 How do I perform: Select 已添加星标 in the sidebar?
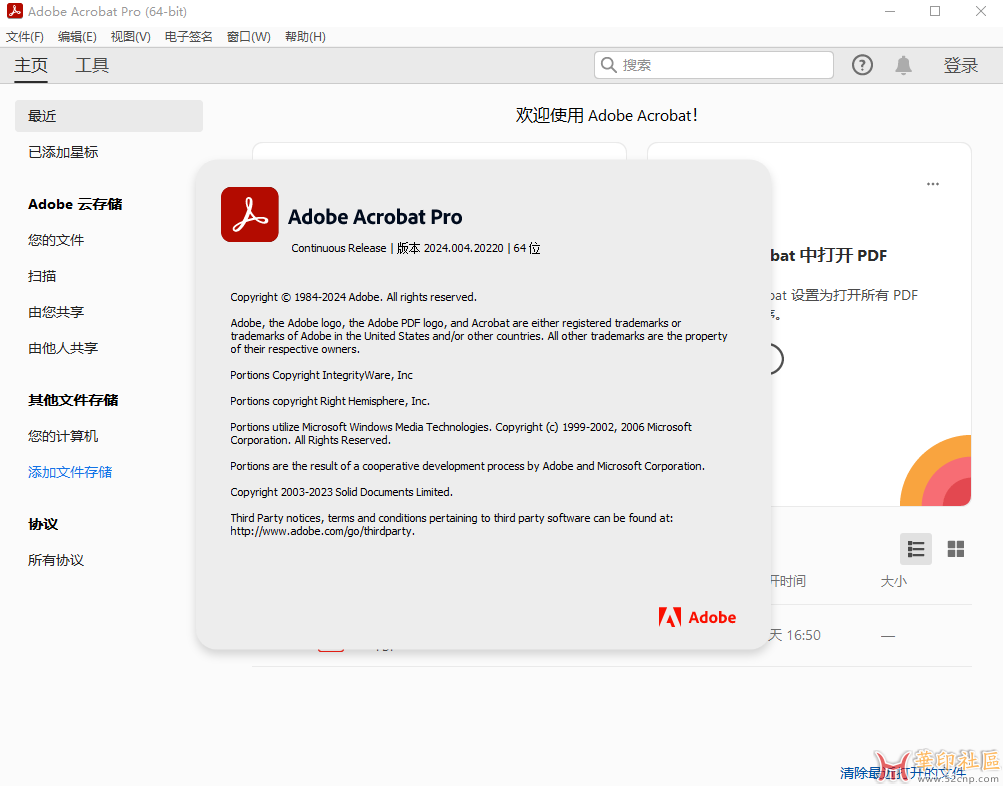(63, 152)
